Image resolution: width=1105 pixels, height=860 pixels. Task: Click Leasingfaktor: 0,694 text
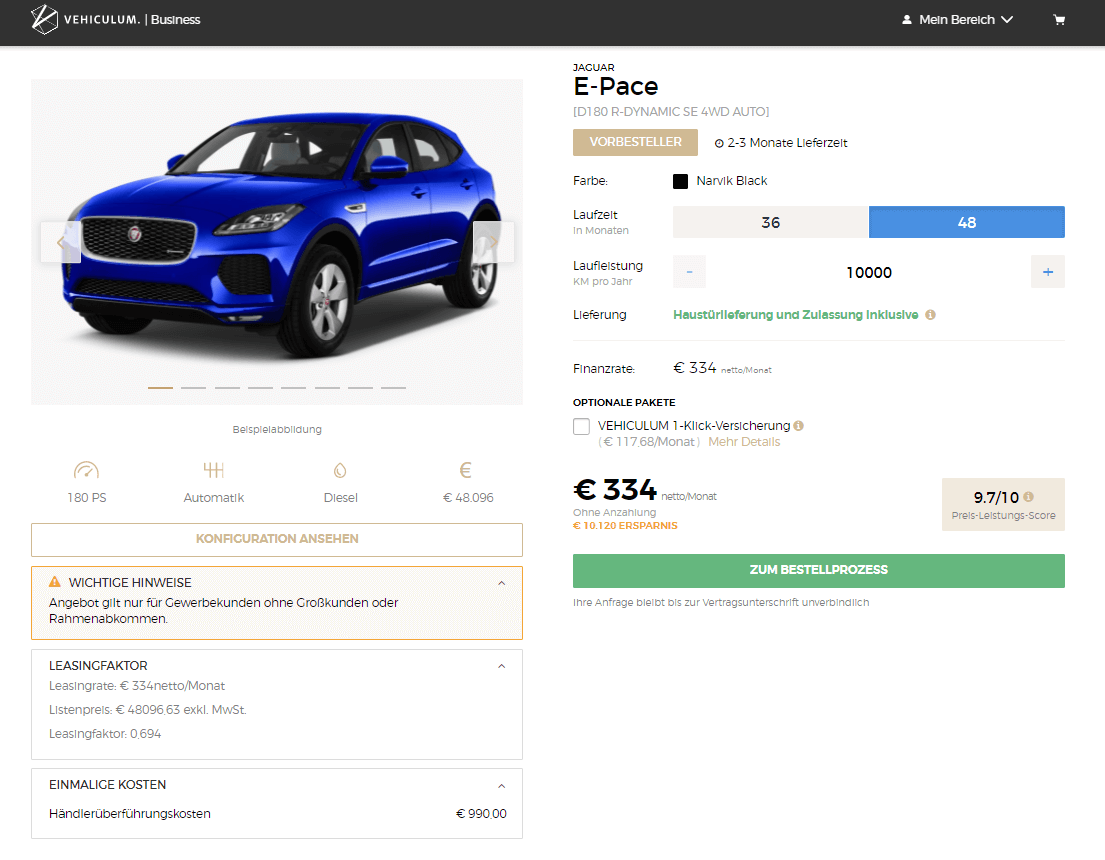tap(105, 735)
